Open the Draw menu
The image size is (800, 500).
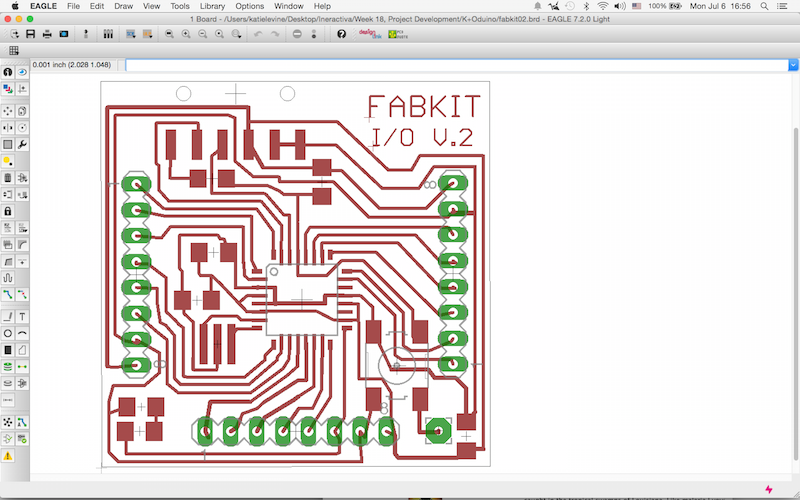click(123, 6)
